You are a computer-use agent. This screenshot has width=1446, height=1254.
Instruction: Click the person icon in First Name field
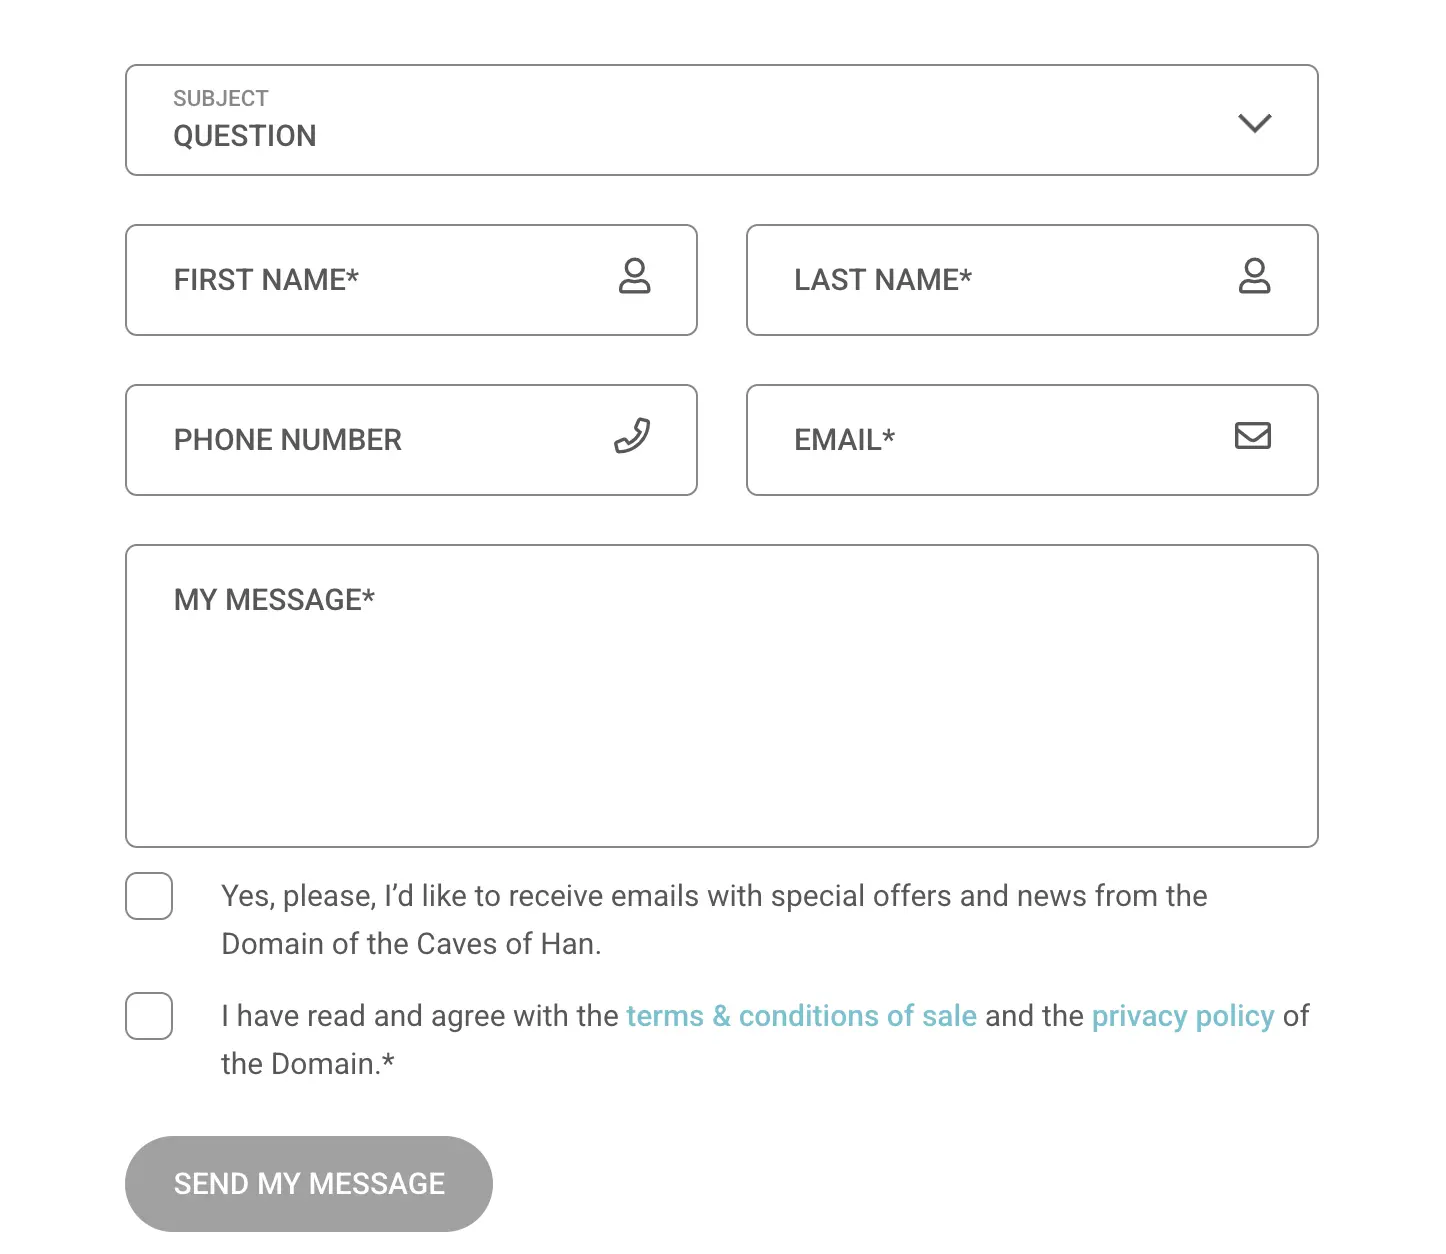pyautogui.click(x=634, y=276)
